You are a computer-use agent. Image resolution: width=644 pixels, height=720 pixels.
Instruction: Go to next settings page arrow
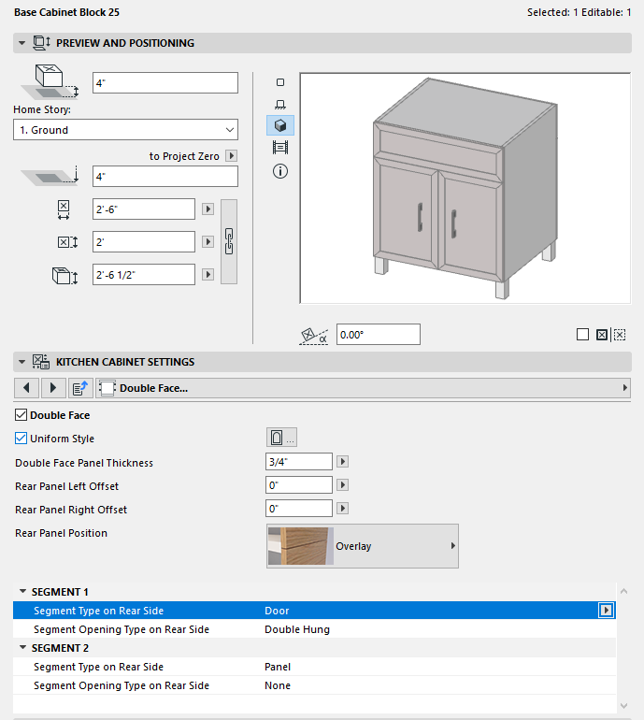click(x=52, y=387)
